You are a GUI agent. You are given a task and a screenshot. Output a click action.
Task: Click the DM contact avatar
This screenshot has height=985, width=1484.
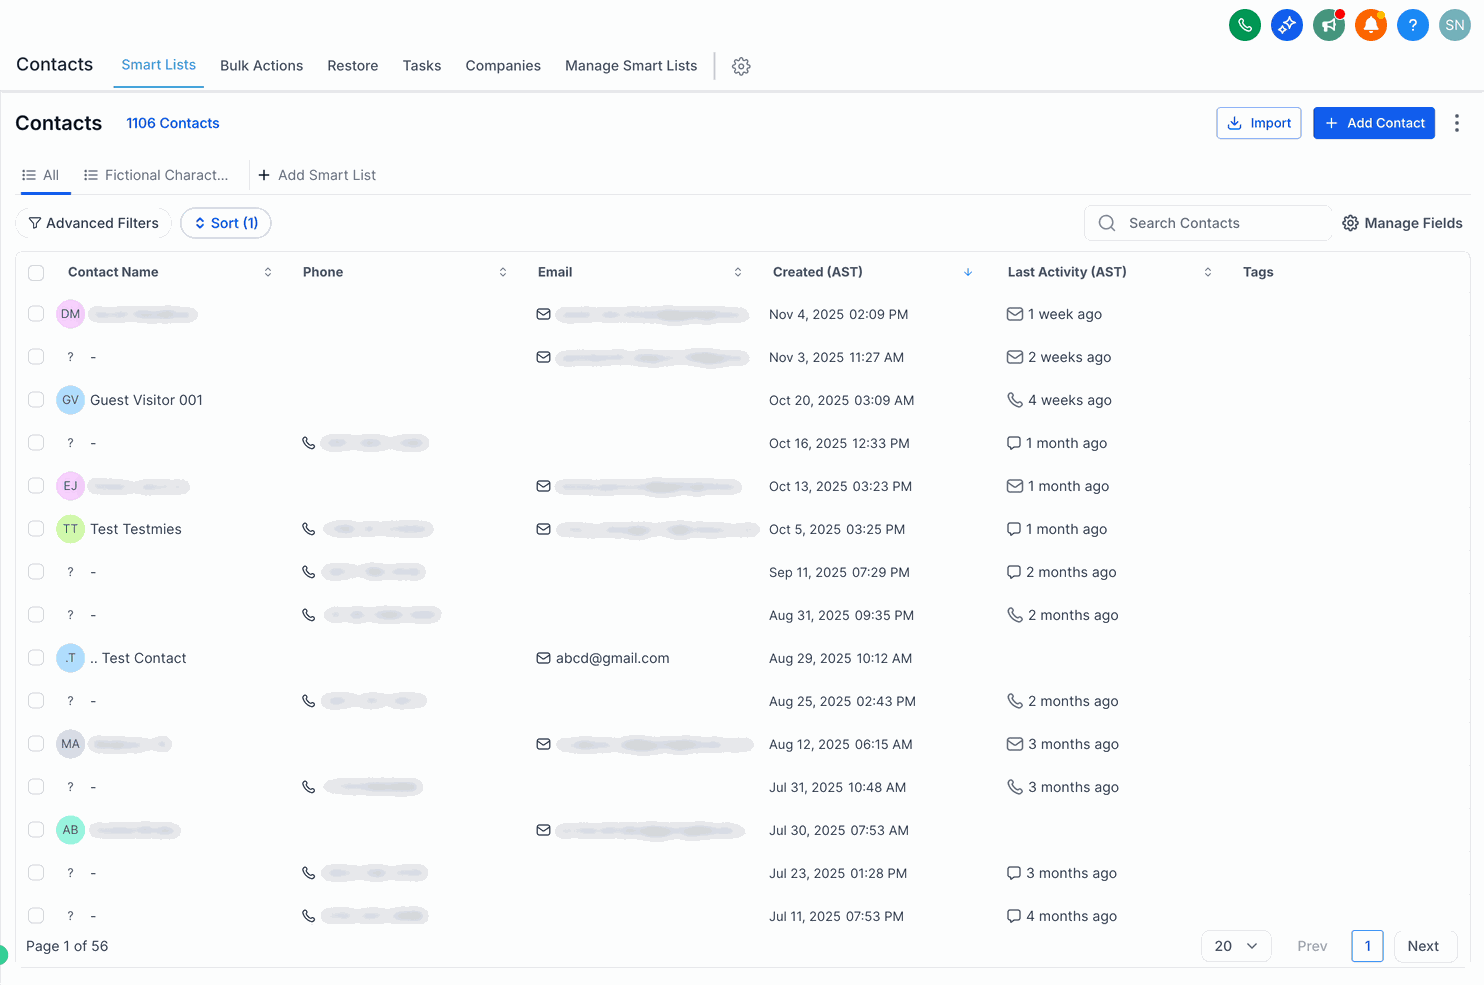pyautogui.click(x=70, y=314)
